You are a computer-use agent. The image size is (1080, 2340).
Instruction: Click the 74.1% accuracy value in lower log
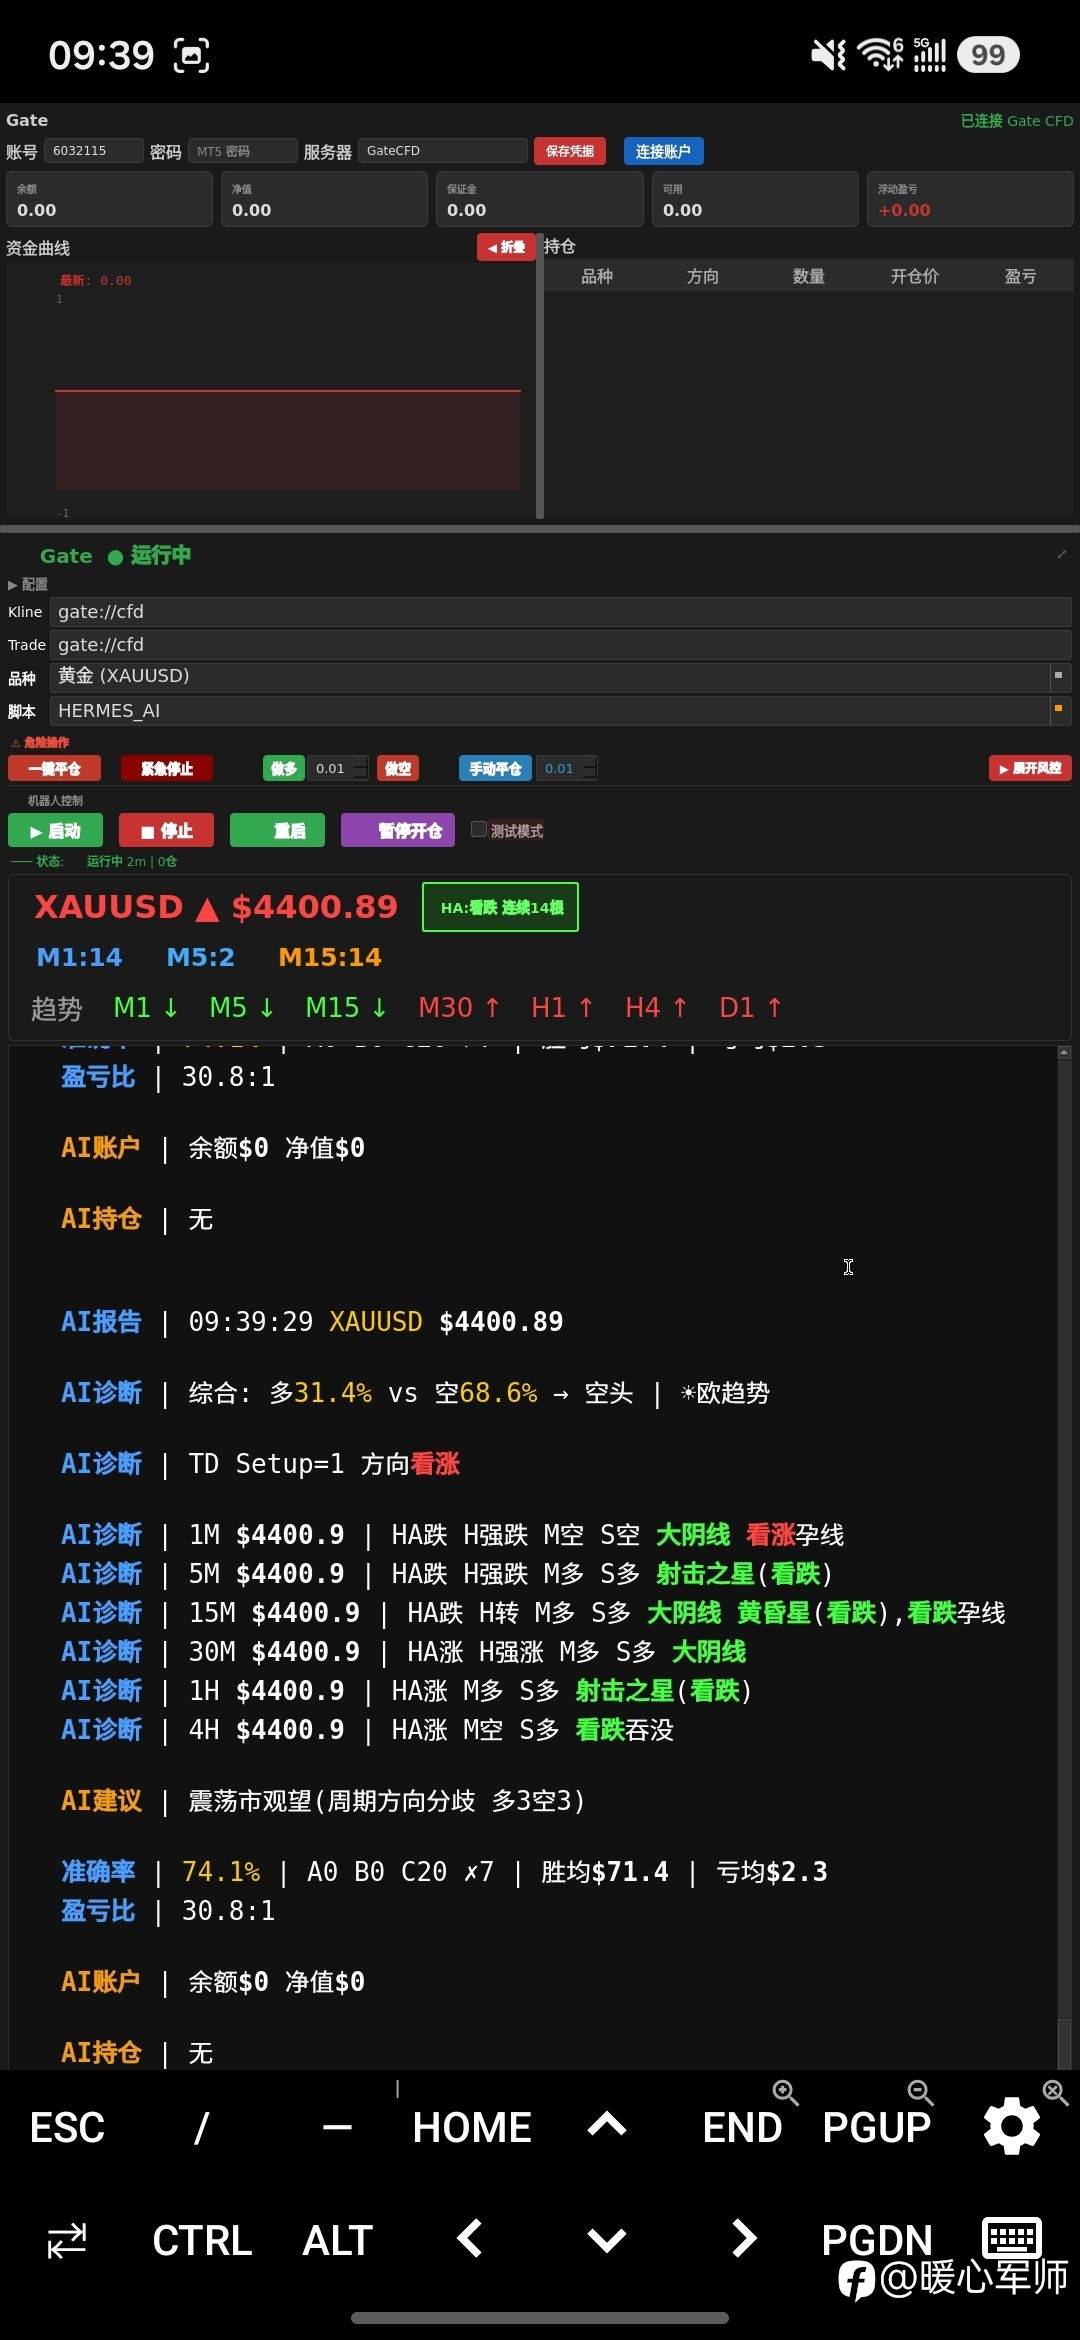point(221,1871)
